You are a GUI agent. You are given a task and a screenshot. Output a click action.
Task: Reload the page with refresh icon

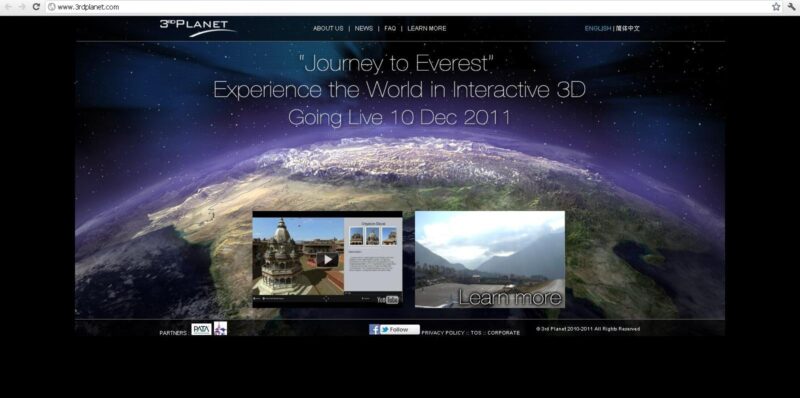click(36, 7)
